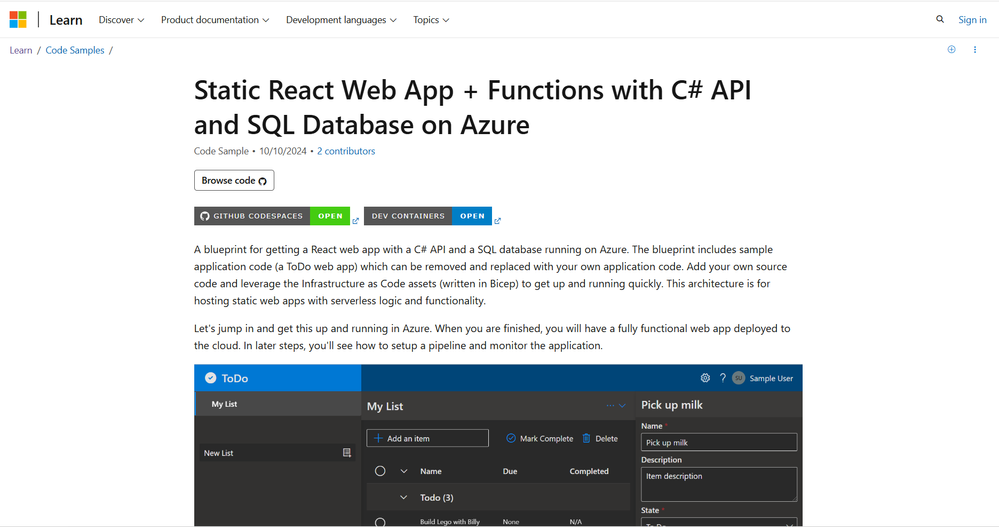Click the Code Samples breadcrumb link

pyautogui.click(x=75, y=50)
